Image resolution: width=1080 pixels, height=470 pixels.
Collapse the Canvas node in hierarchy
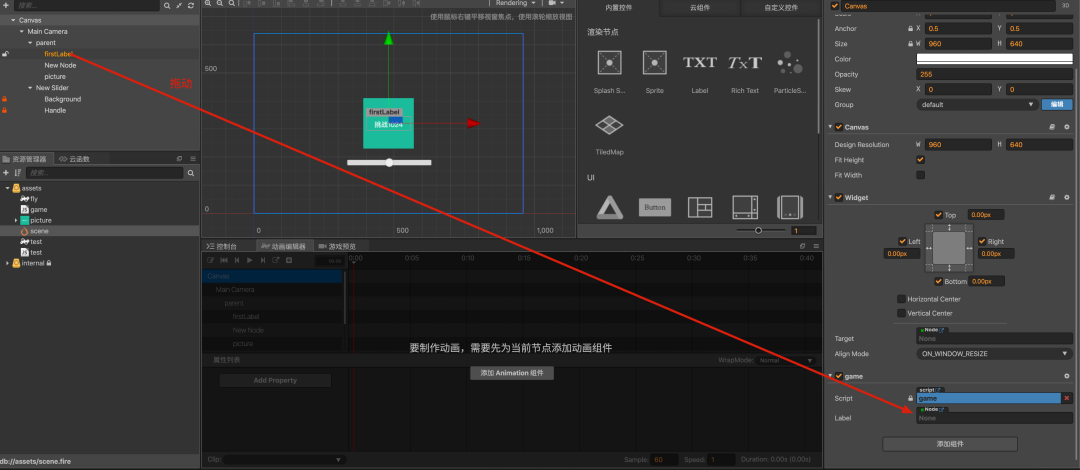(14, 20)
